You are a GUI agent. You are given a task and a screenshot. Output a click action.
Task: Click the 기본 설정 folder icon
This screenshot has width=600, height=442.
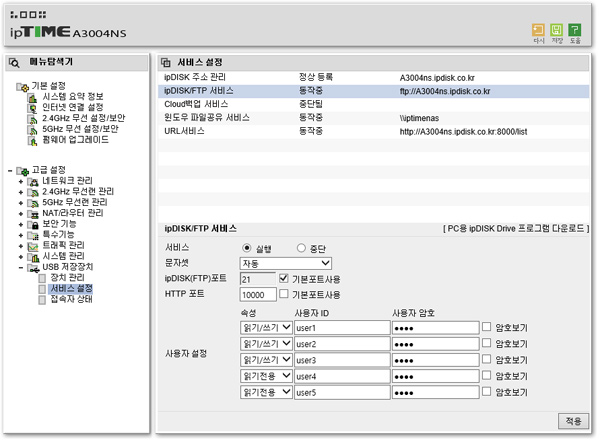click(x=22, y=87)
